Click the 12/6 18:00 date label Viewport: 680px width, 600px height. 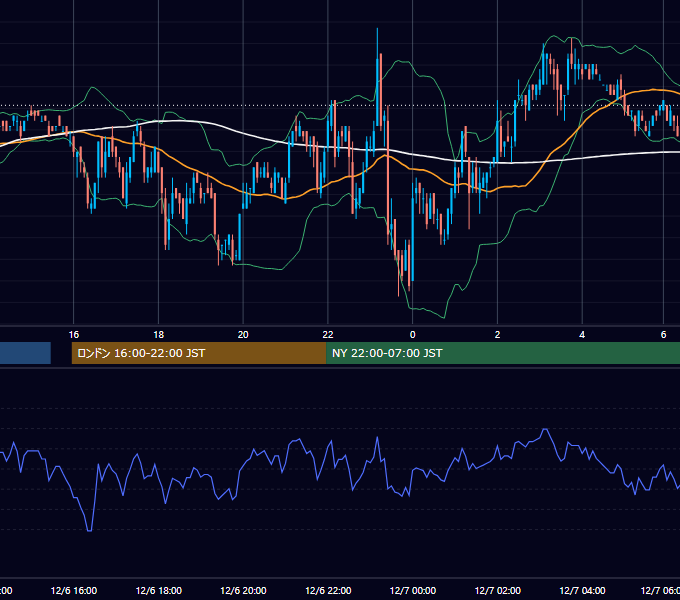(x=159, y=591)
